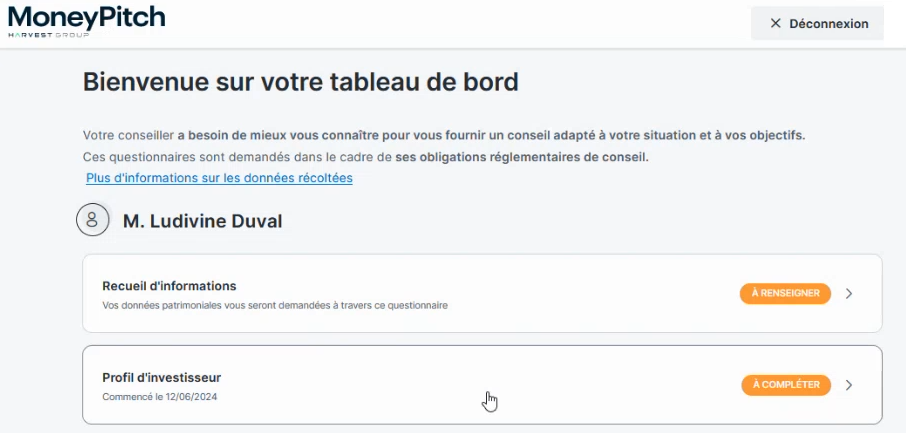Viewport: 906px width, 433px height.
Task: Click the X icon beside Déconnexion
Action: coord(775,23)
